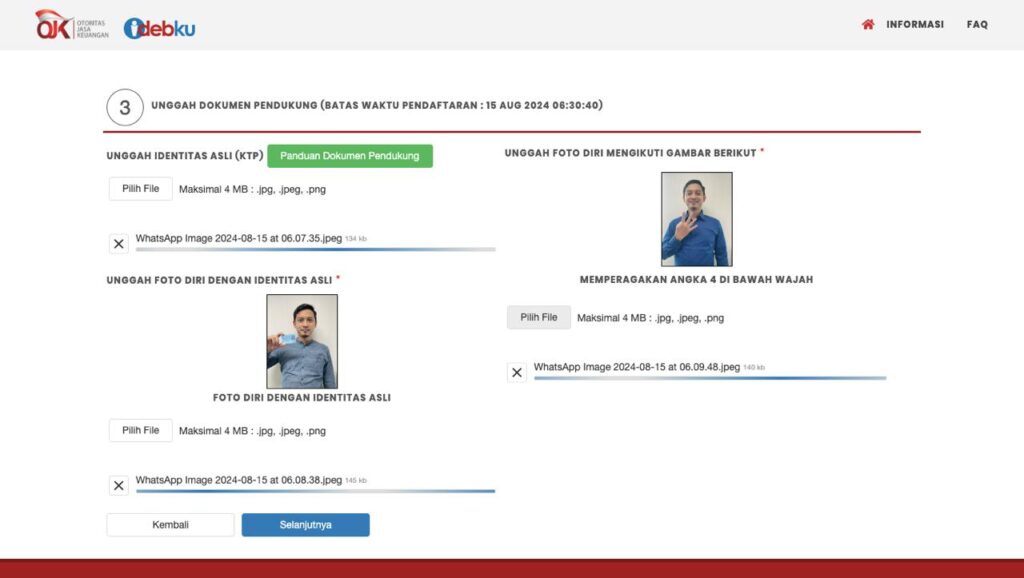Open the FAQ menu
This screenshot has height=578, width=1024.
pos(977,24)
